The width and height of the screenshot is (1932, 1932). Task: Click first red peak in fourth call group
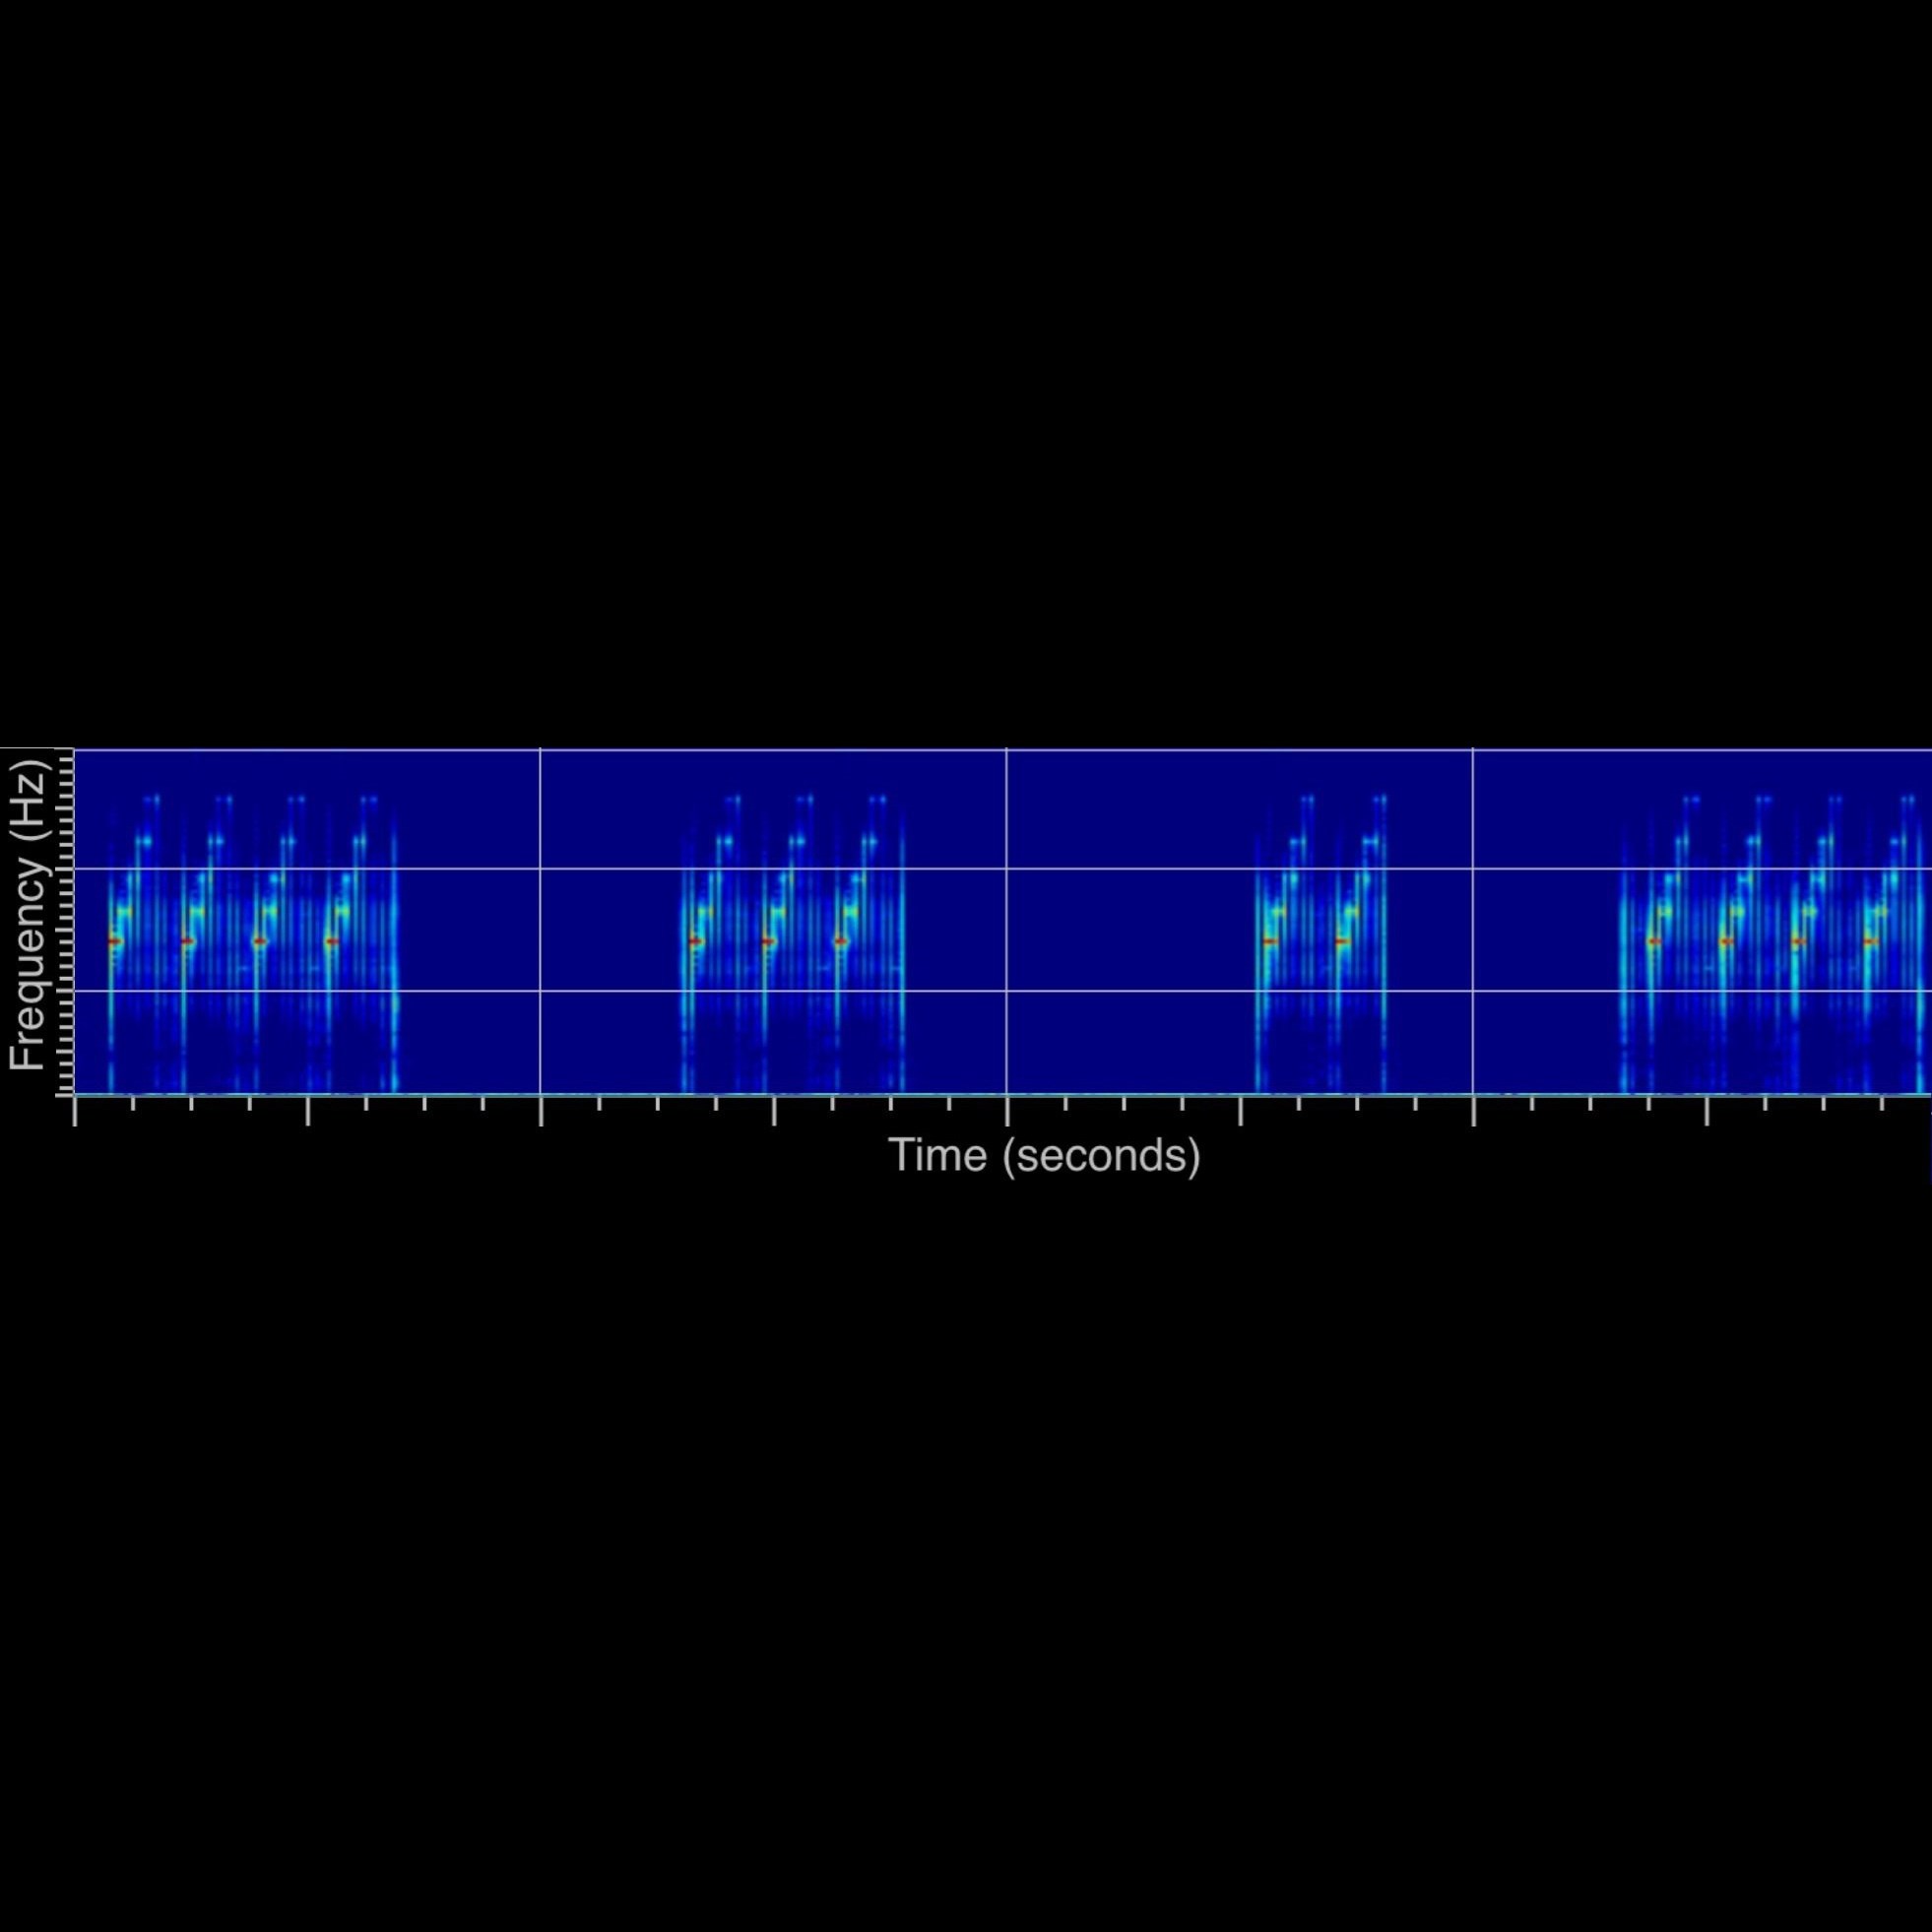1653,941
